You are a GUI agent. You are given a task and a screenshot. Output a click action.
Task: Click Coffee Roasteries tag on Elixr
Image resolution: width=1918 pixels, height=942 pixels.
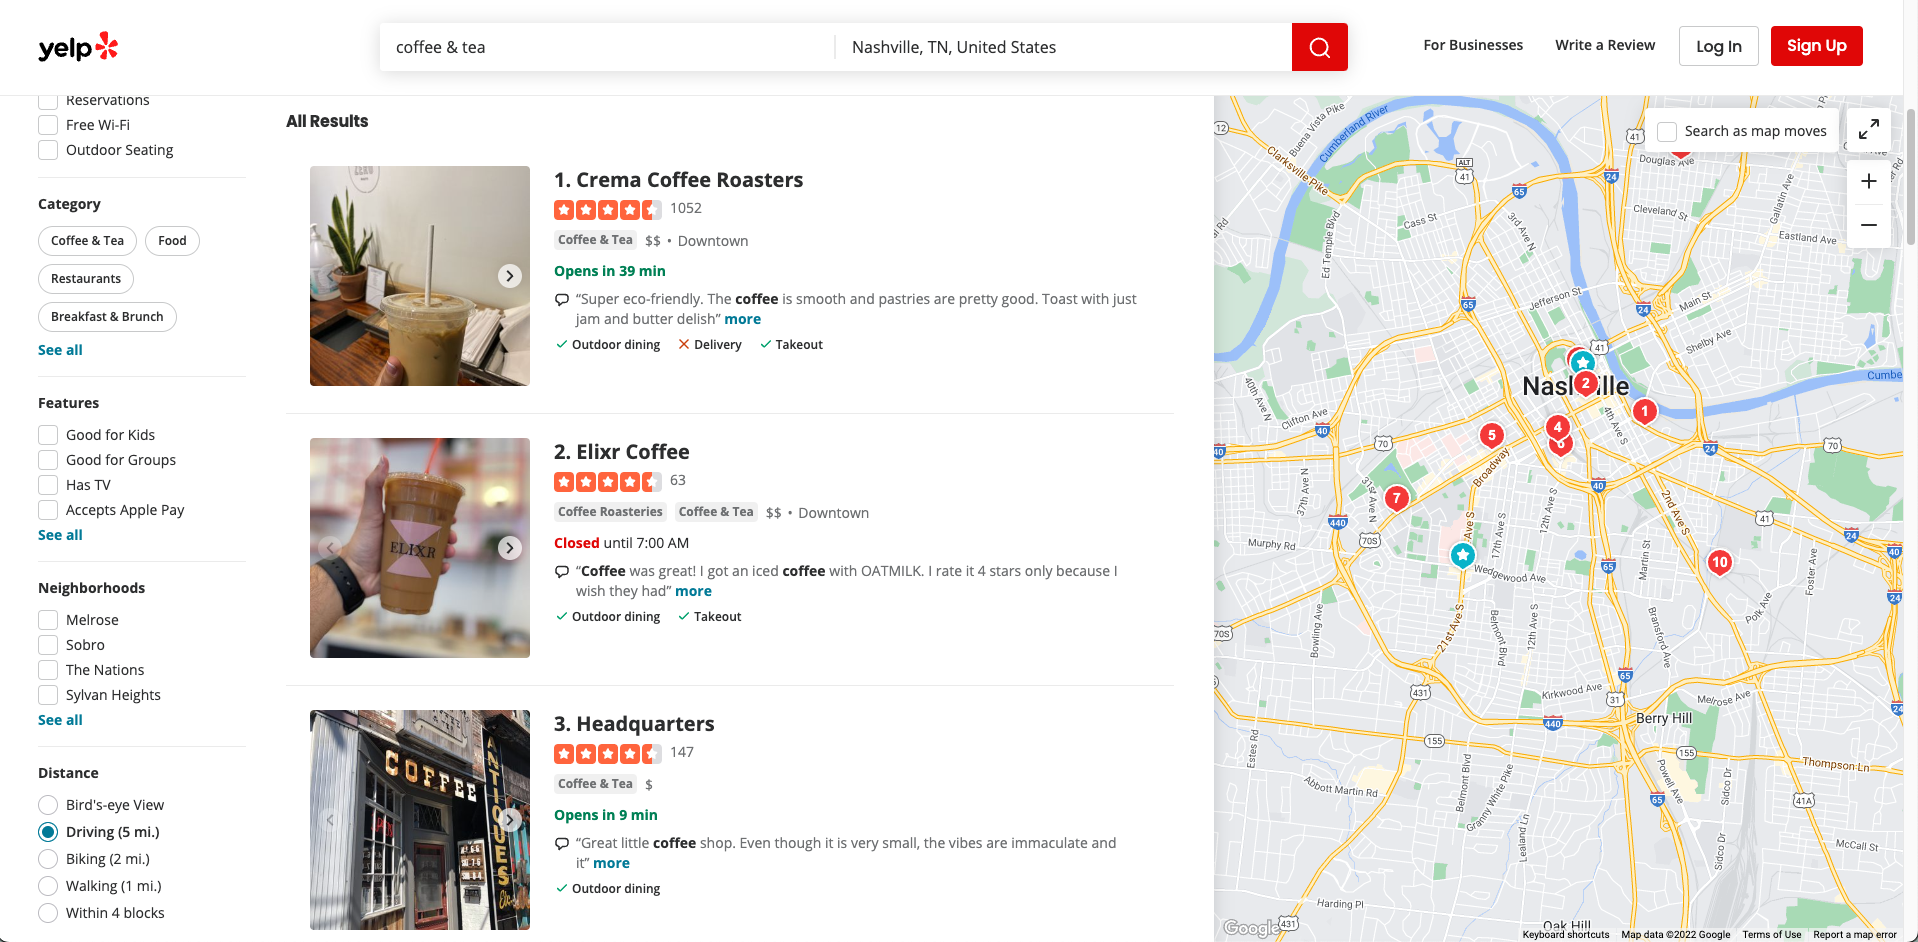[x=610, y=512]
